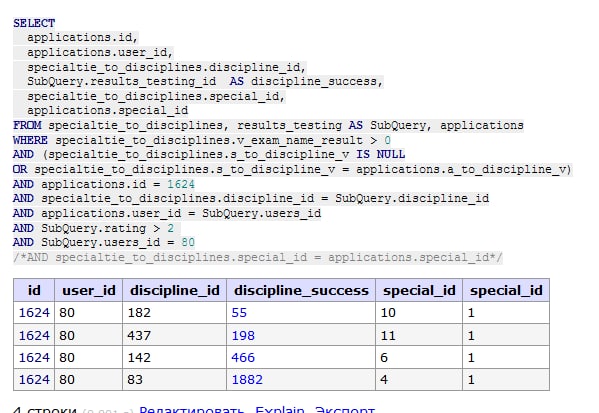Follow the discipline_success link 1882

point(247,380)
